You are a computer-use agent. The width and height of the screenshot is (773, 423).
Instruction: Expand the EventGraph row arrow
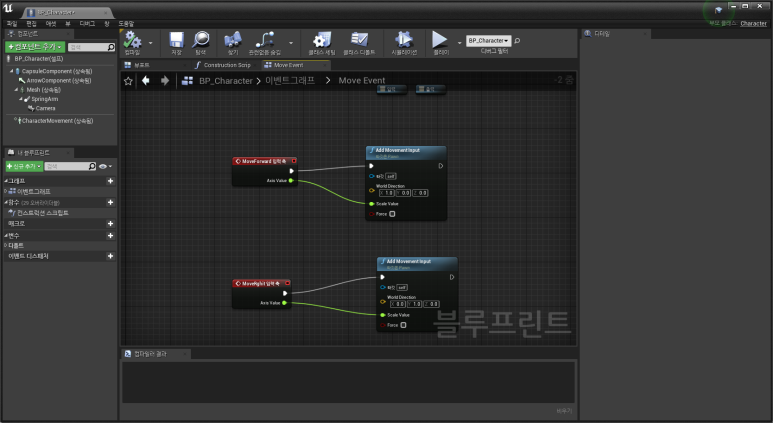click(6, 191)
